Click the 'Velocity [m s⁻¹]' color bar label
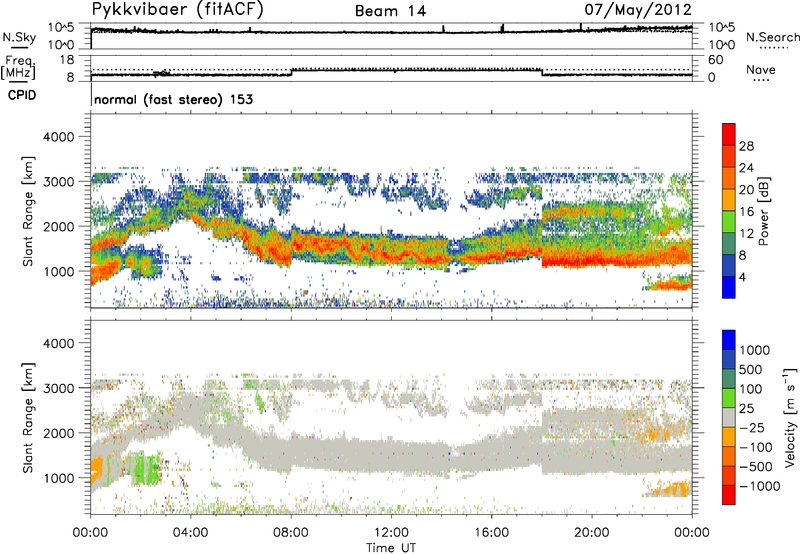Image resolution: width=800 pixels, height=554 pixels. click(x=790, y=417)
